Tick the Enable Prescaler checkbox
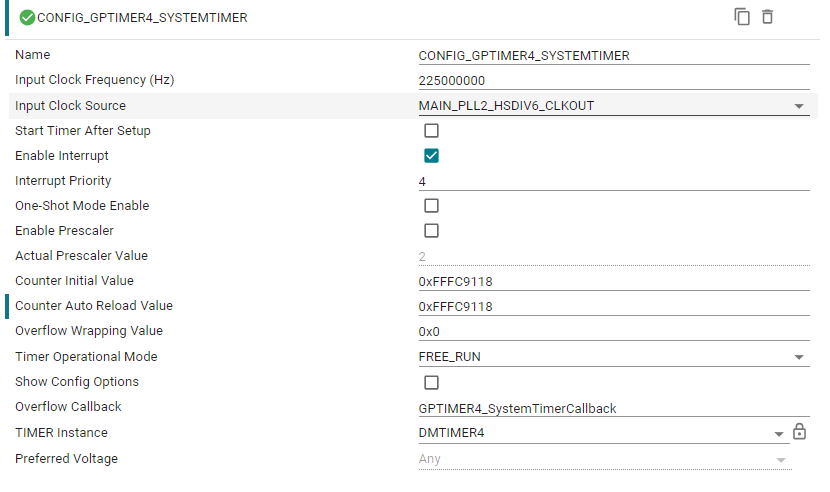The height and width of the screenshot is (492, 830). [431, 231]
